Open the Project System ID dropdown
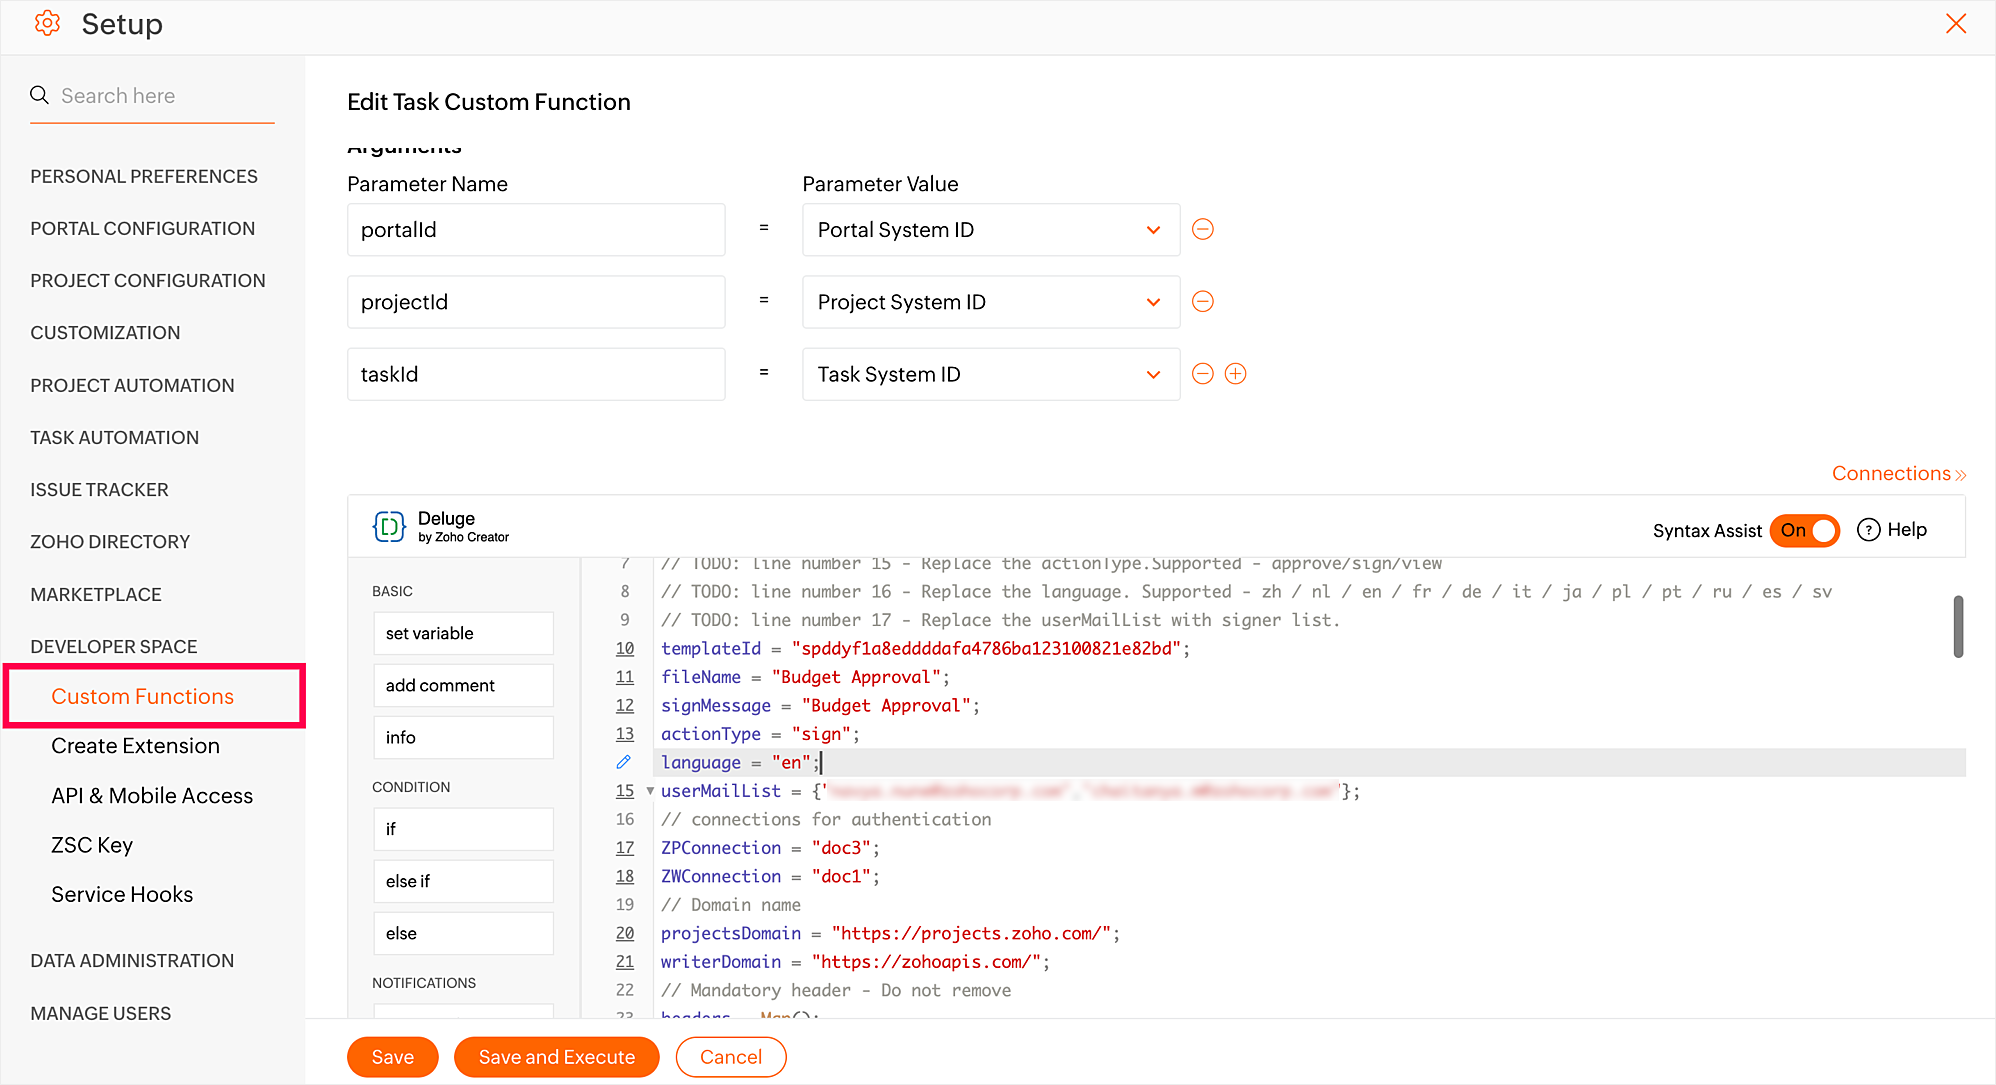This screenshot has height=1085, width=1996. (x=990, y=302)
